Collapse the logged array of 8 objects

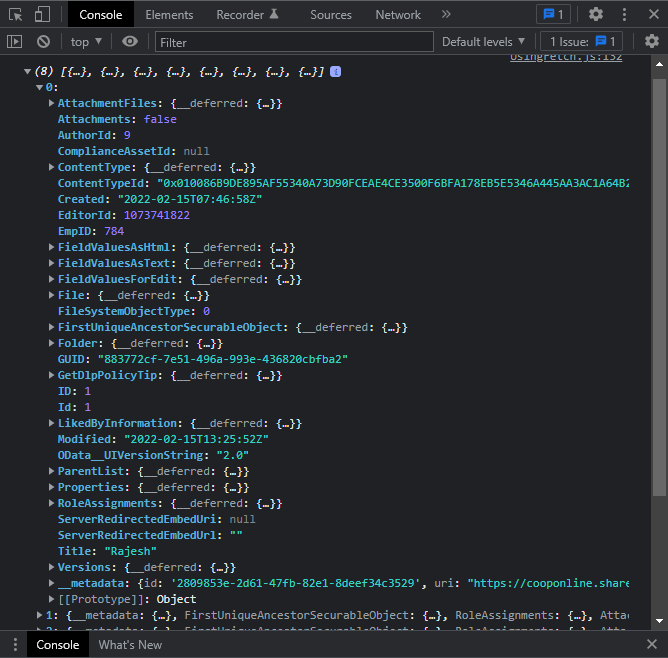coord(27,72)
